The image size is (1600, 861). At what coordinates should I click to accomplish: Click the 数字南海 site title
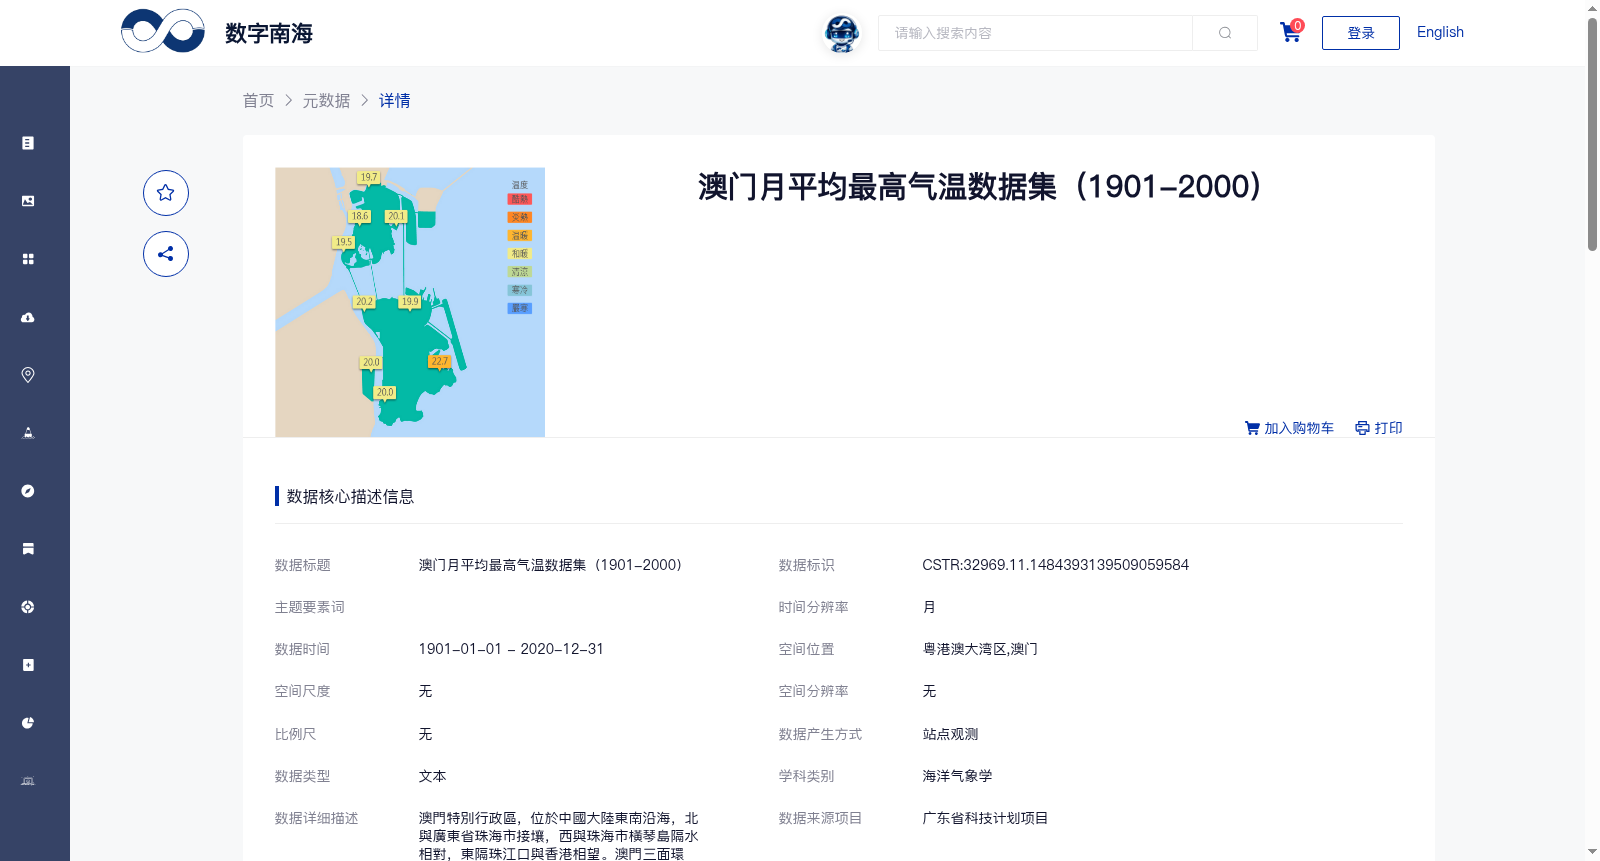(269, 33)
